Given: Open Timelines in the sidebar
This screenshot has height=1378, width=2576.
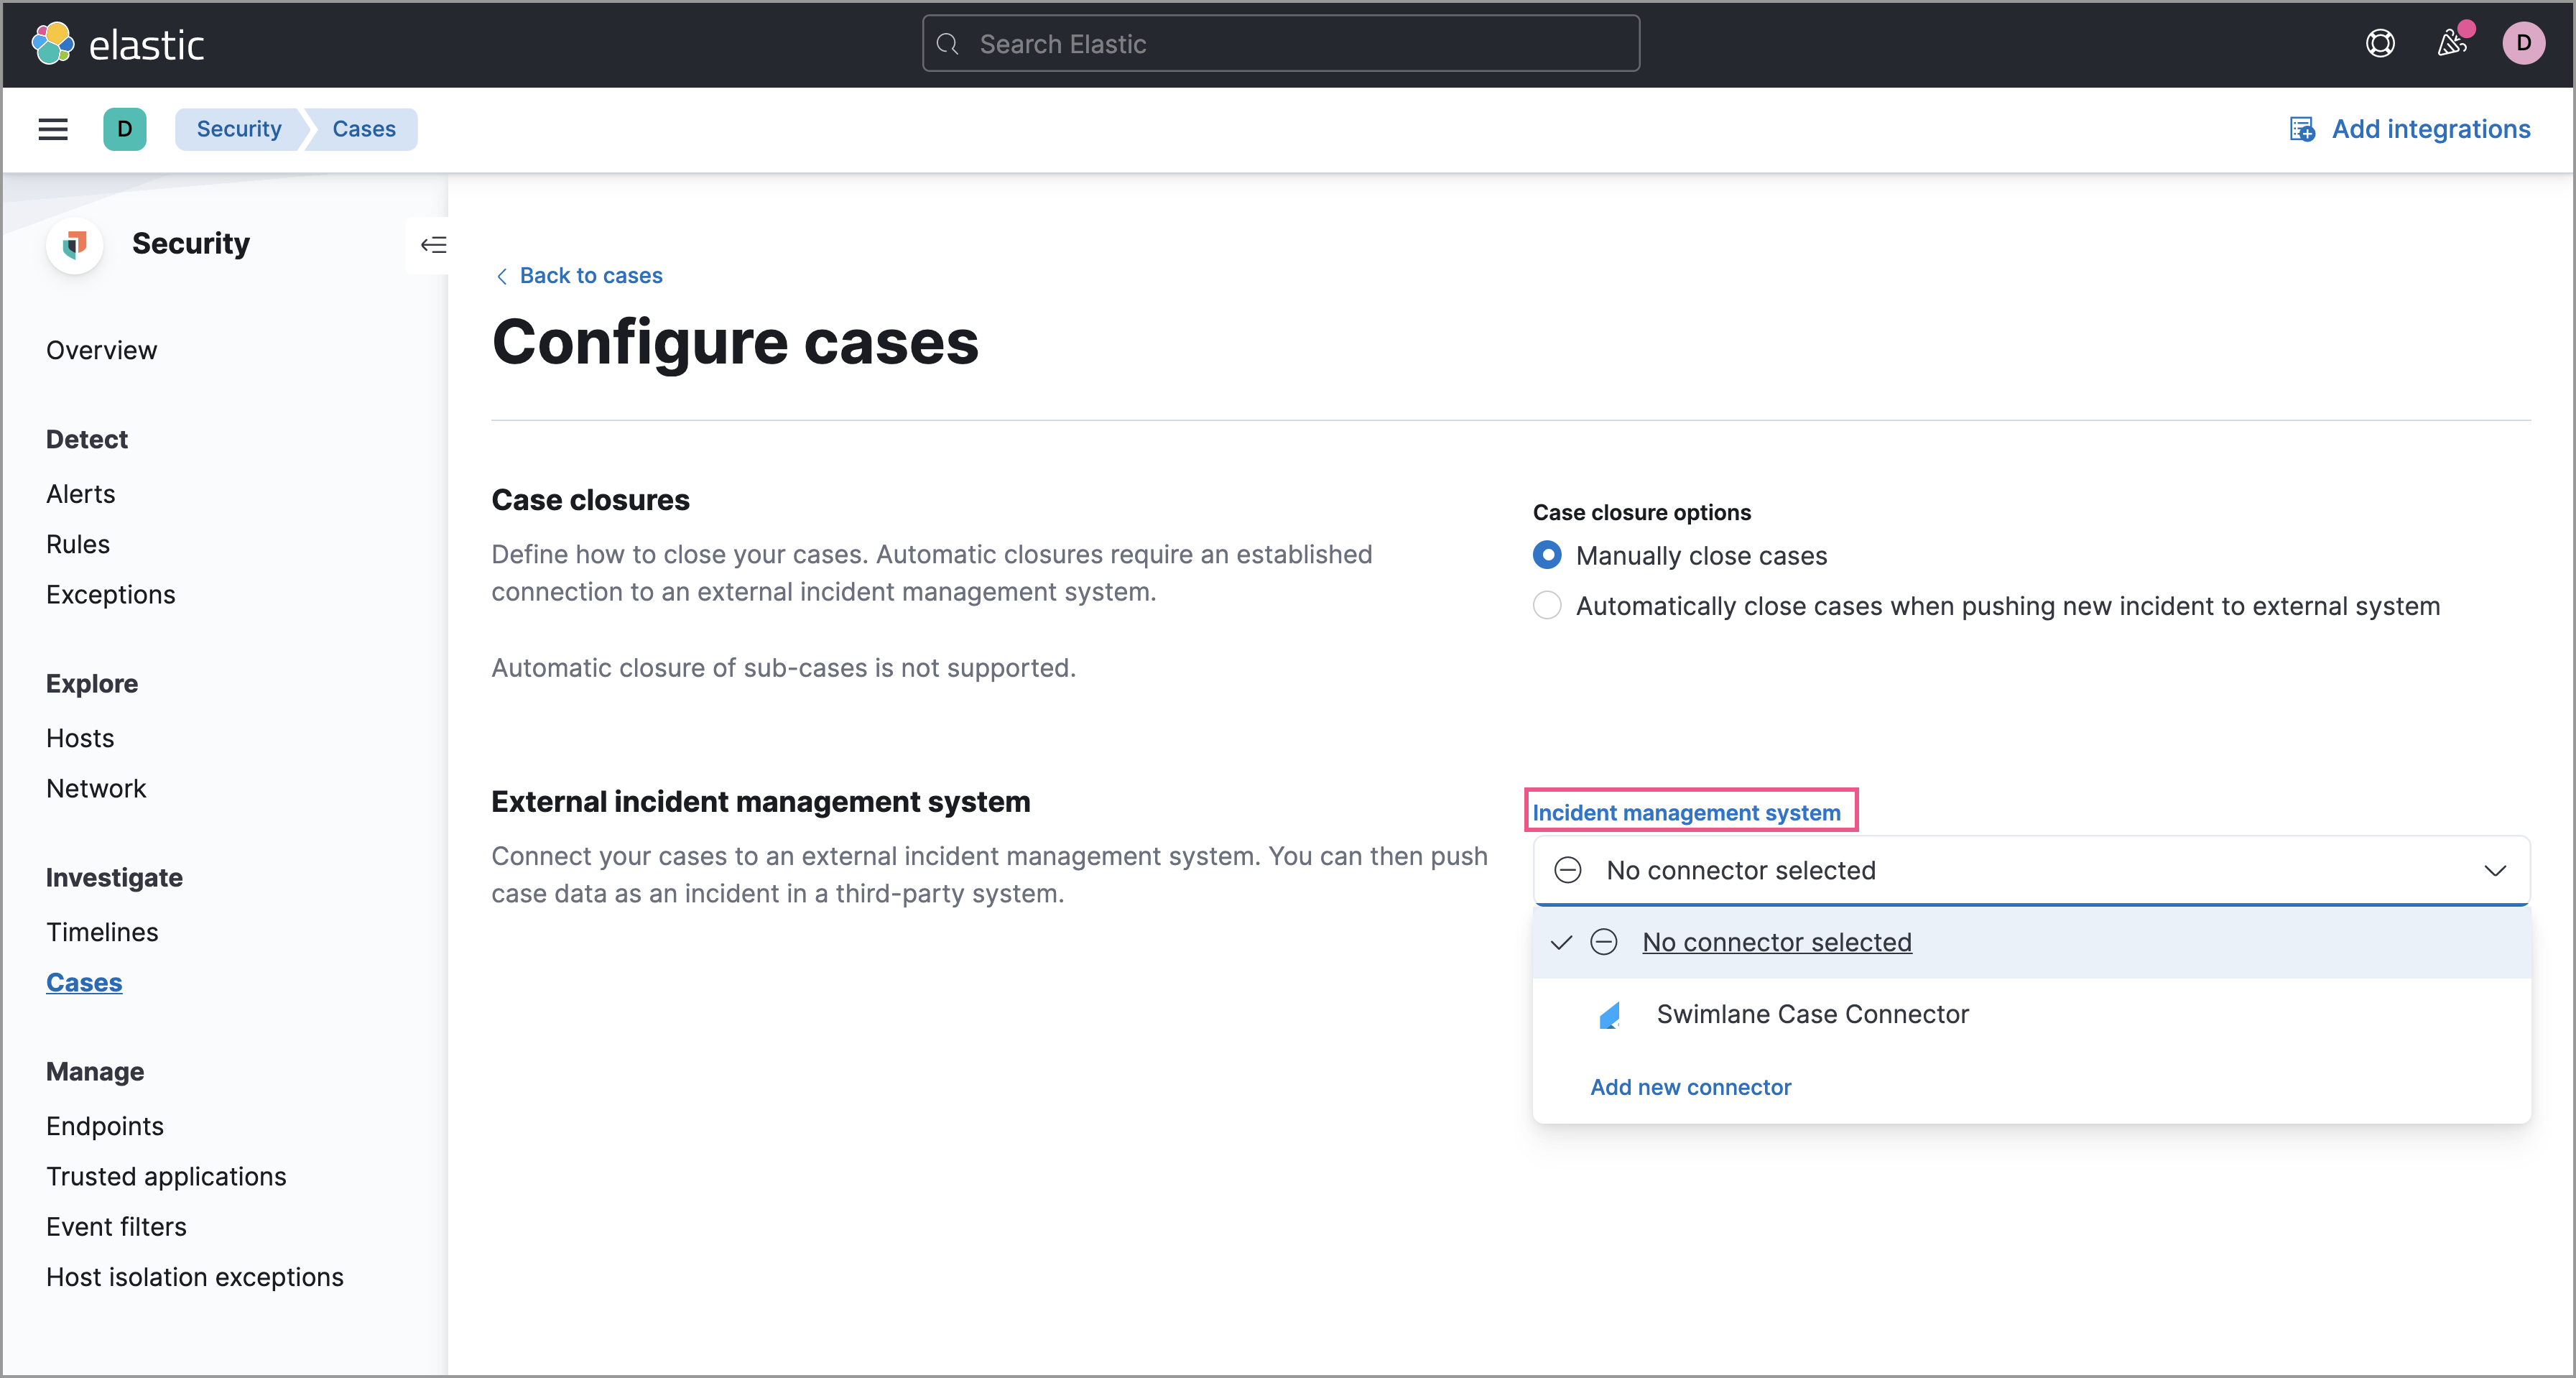Looking at the screenshot, I should point(102,932).
